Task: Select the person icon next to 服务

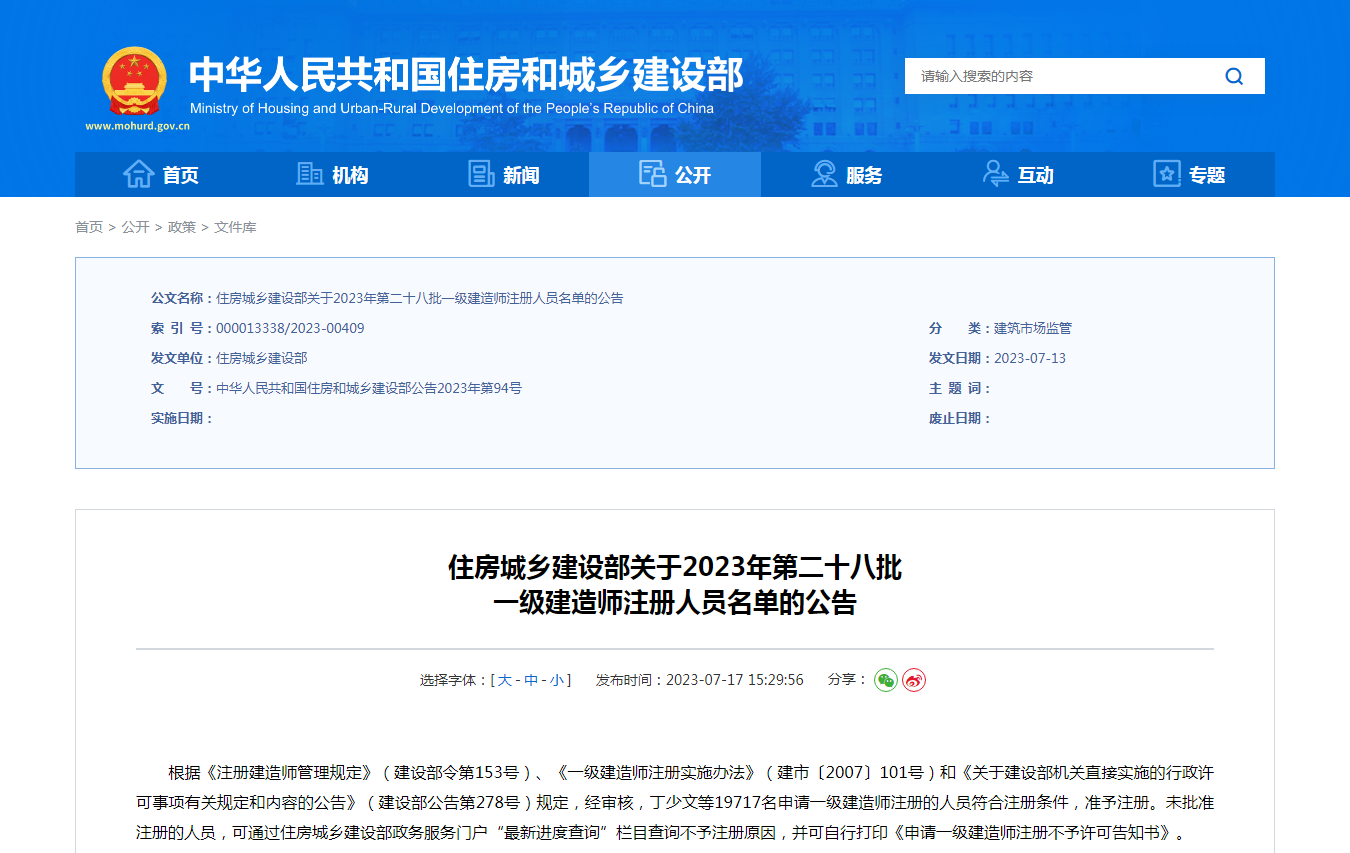Action: point(824,174)
